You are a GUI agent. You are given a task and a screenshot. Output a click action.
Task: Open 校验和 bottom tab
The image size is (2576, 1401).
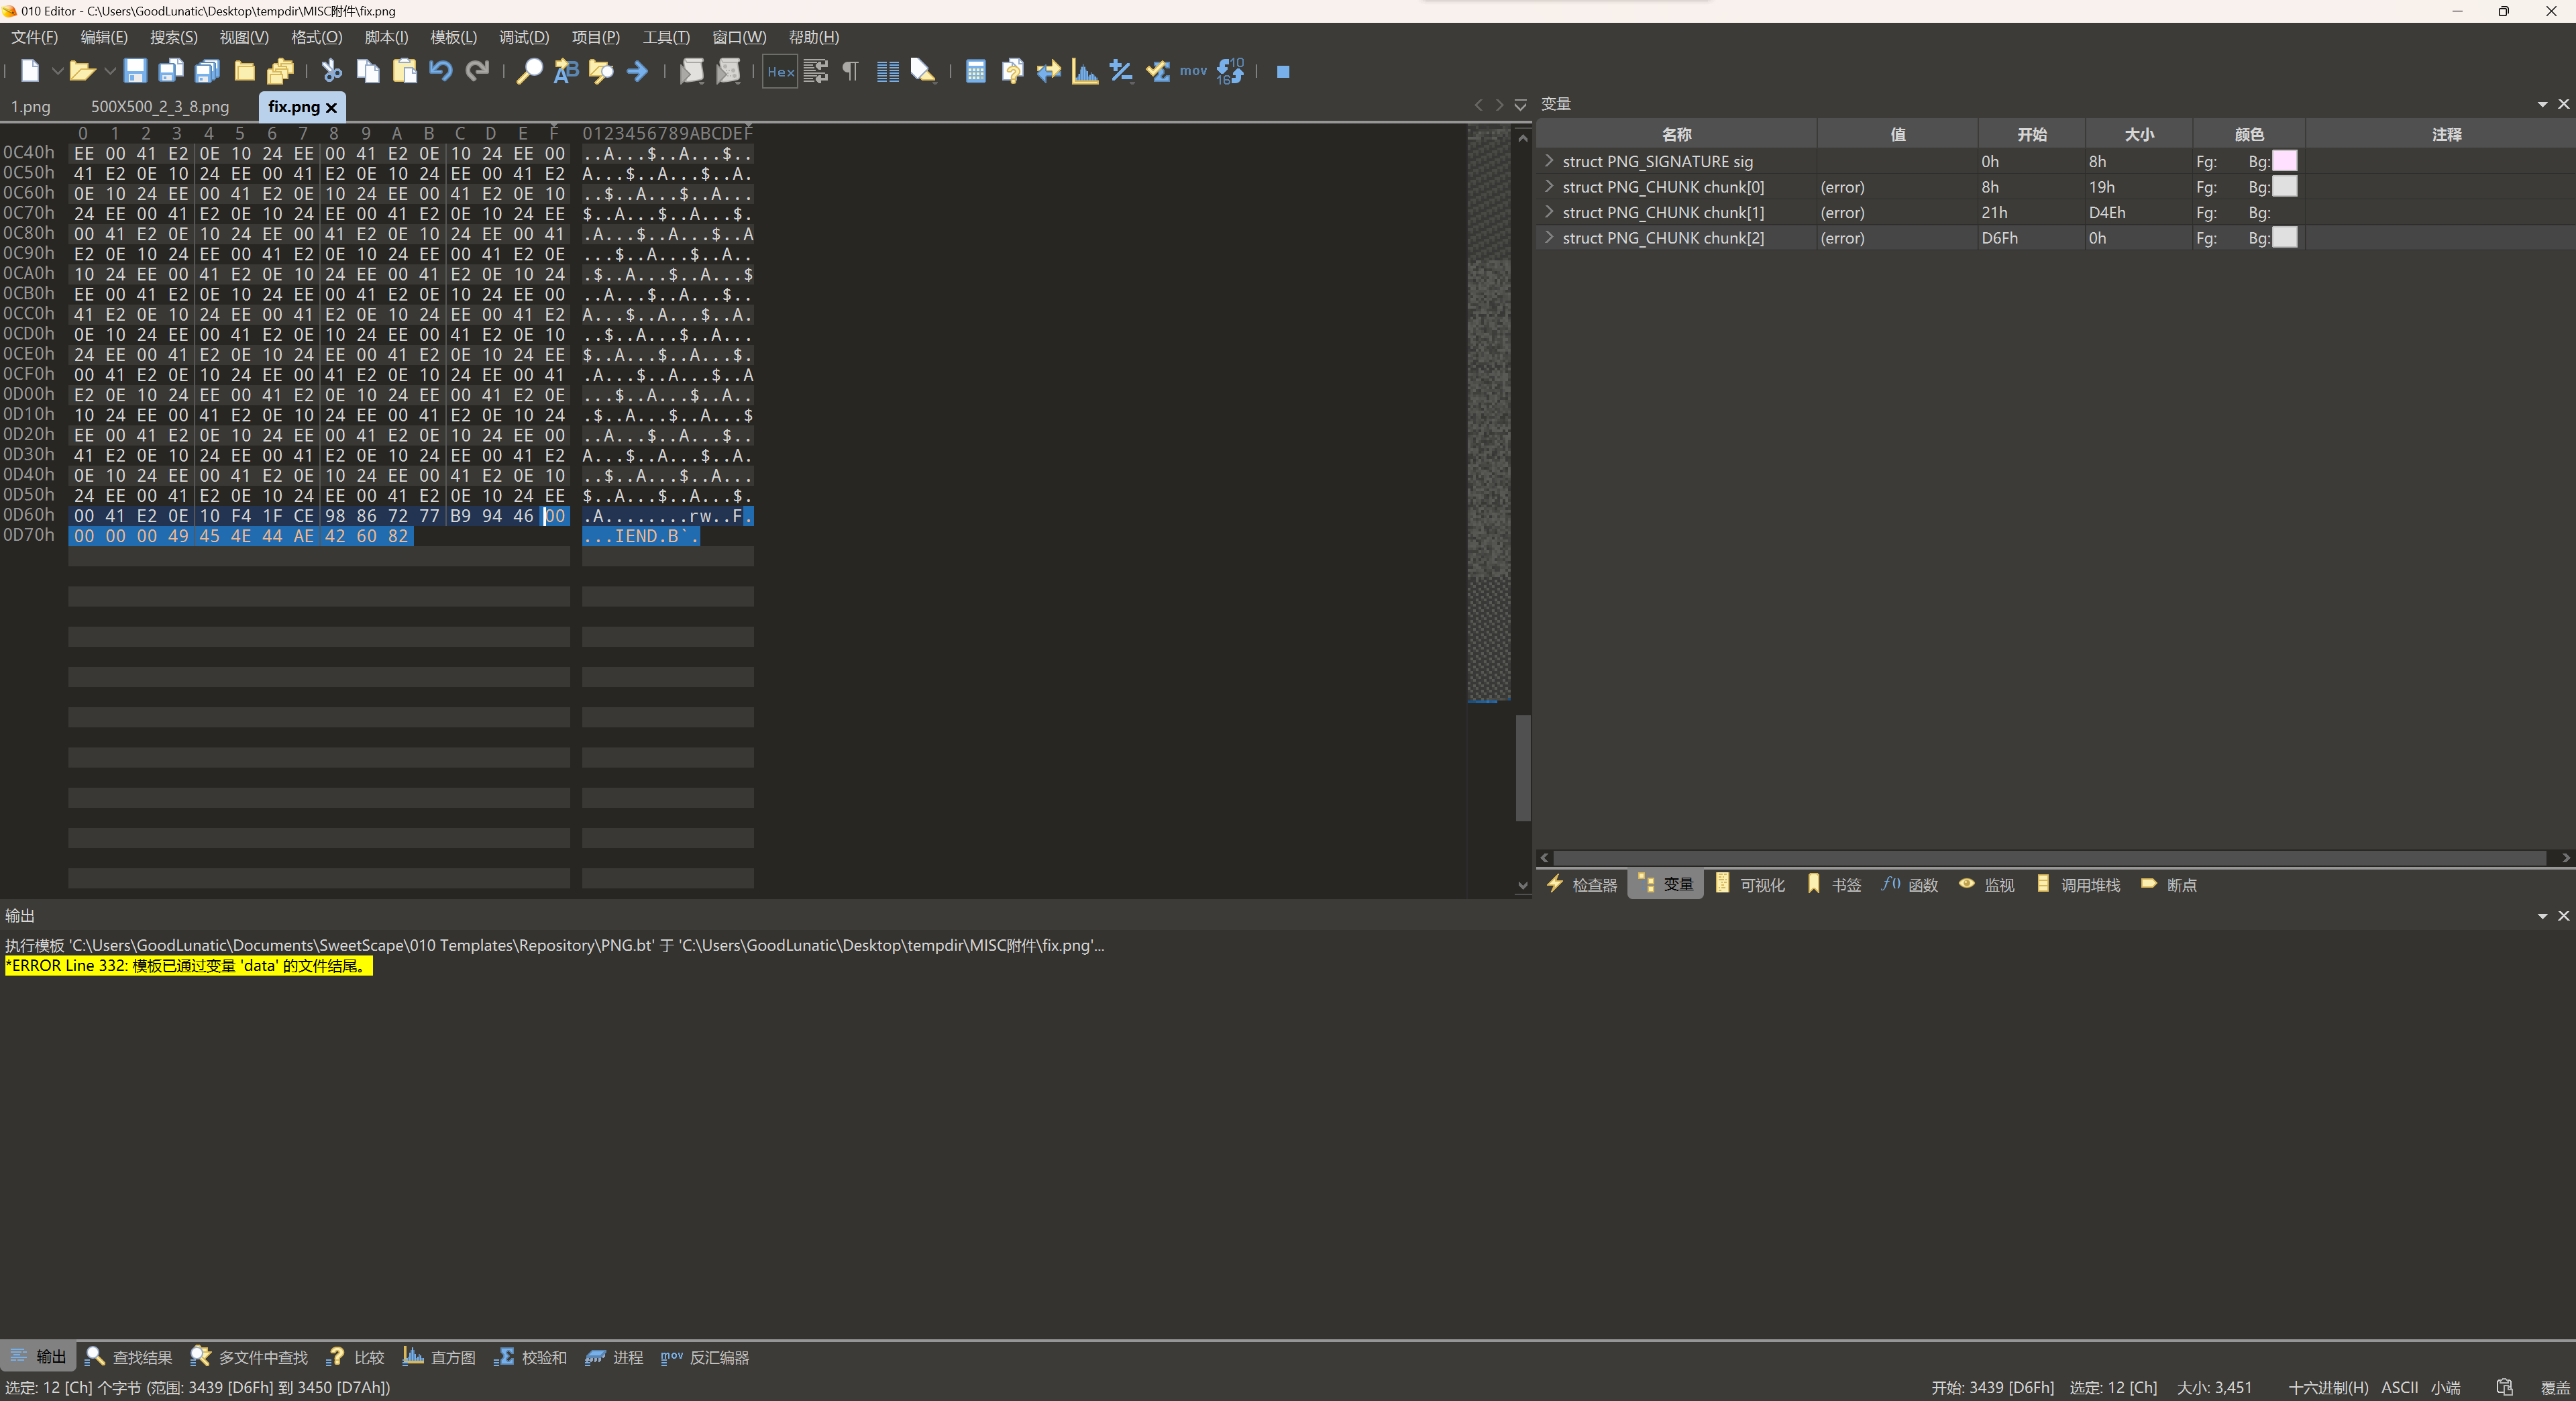tap(531, 1357)
